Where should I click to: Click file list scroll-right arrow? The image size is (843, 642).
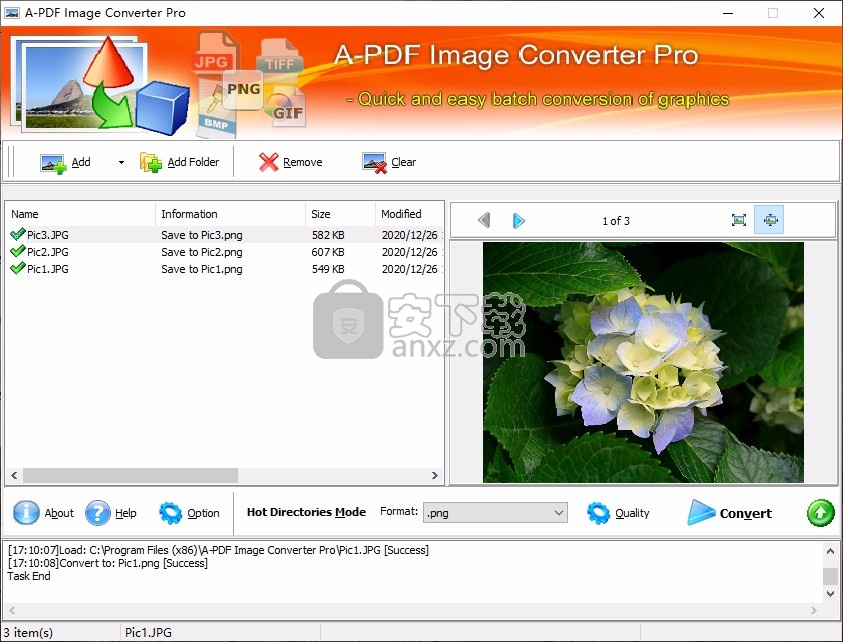(434, 475)
